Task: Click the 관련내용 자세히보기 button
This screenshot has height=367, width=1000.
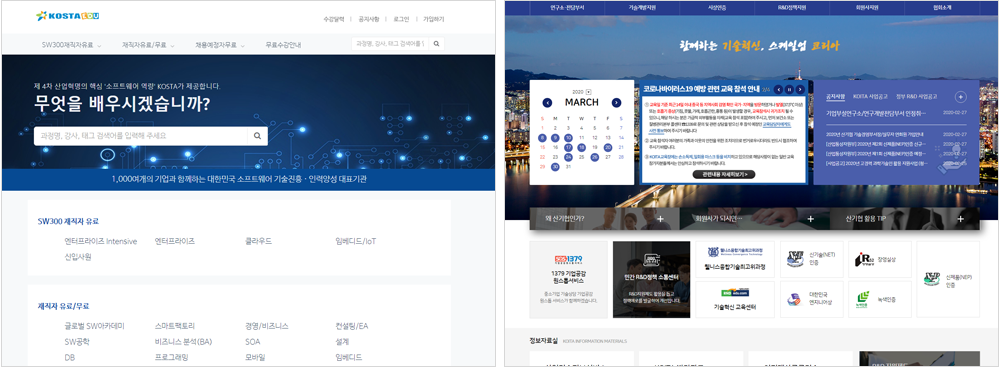Action: (723, 174)
